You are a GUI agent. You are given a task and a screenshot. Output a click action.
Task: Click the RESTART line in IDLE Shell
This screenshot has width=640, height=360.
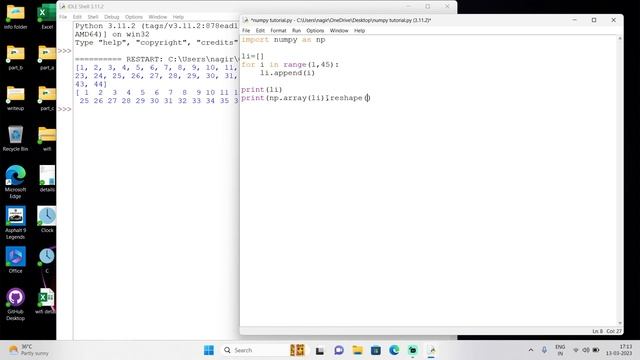click(x=157, y=59)
